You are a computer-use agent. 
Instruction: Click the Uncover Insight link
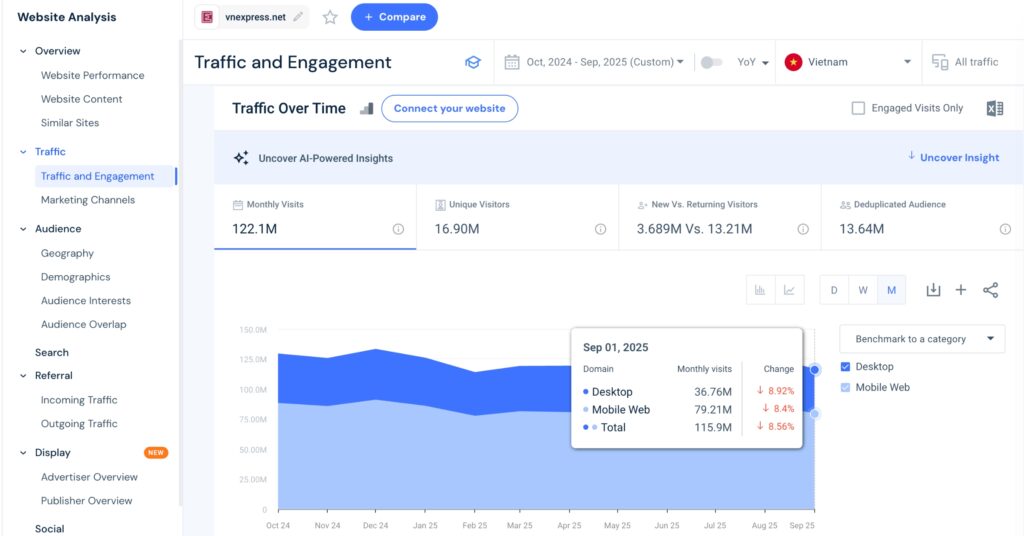pos(953,157)
